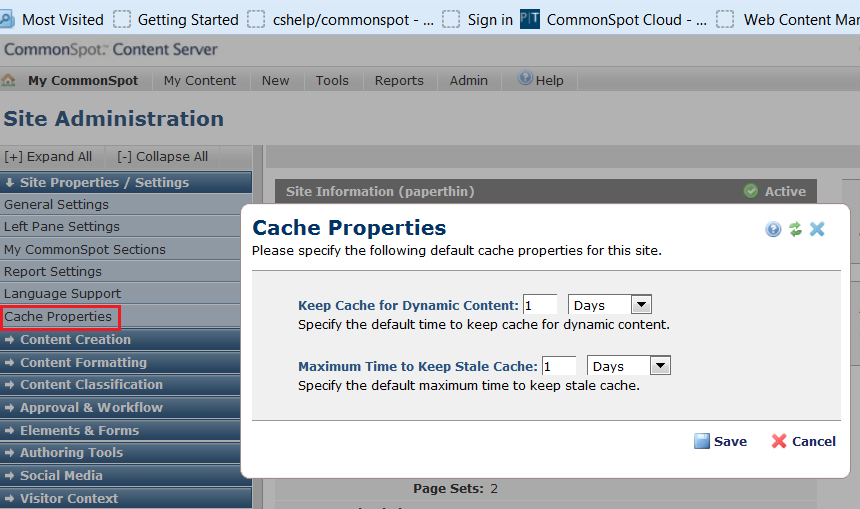This screenshot has height=509, width=860.
Task: Collapse the Site Properties / Settings section
Action: tap(126, 182)
